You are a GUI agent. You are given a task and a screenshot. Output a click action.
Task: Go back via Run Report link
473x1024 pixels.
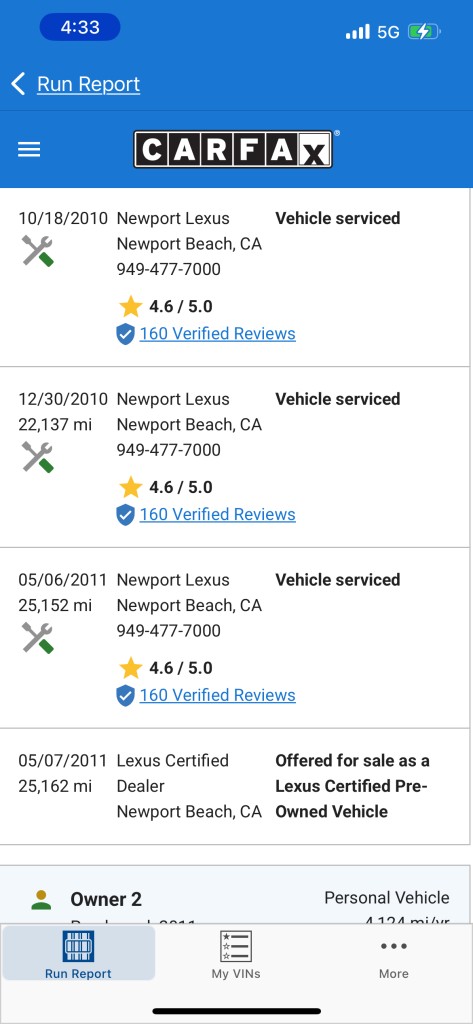88,84
